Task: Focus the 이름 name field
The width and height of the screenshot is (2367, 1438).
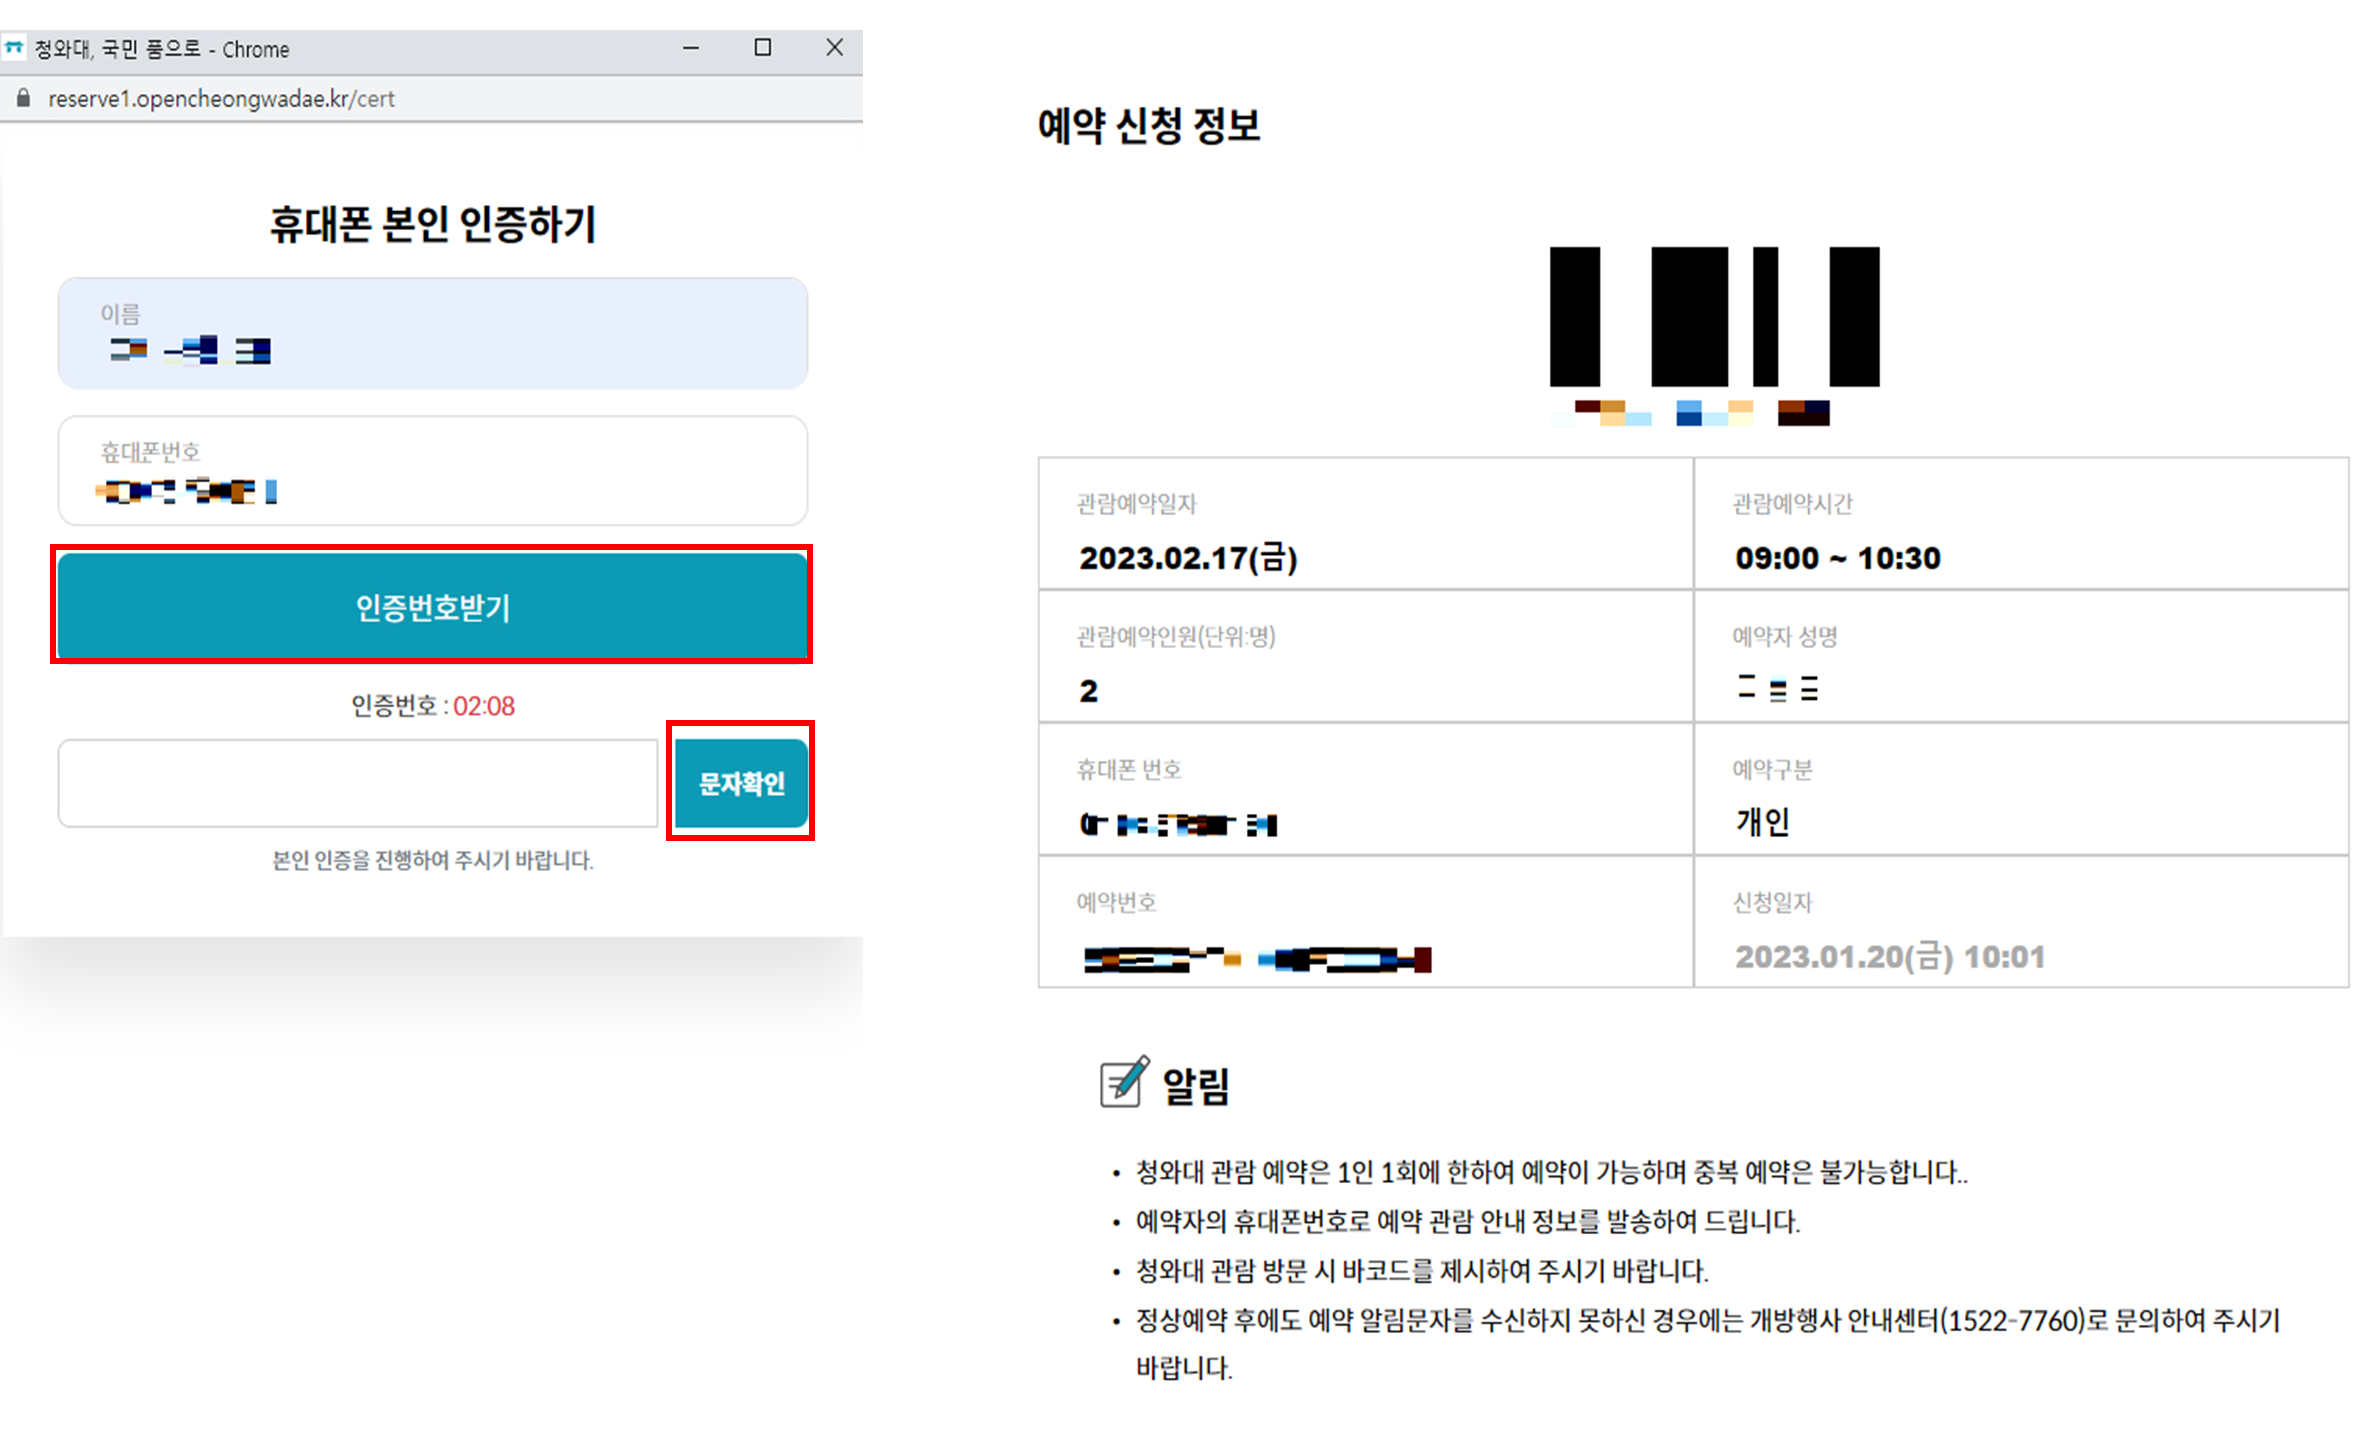Action: point(432,333)
